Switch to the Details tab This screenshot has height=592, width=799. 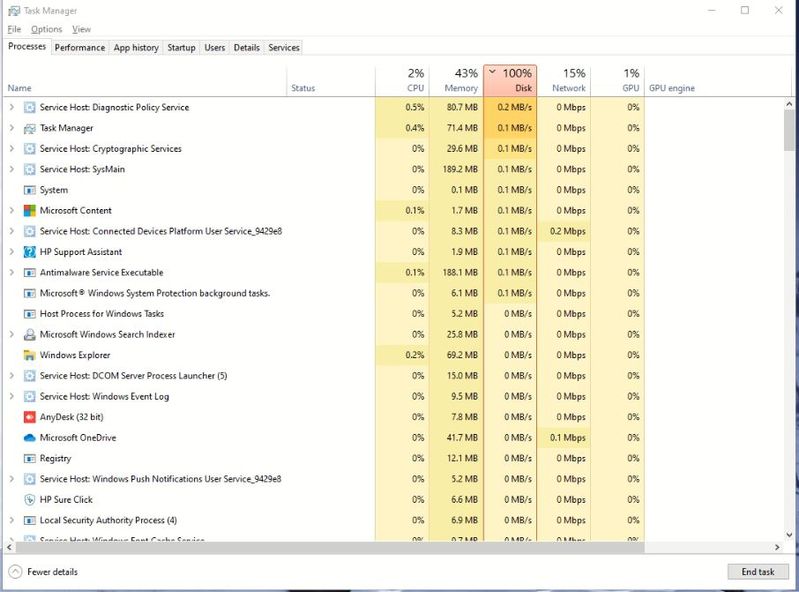[x=247, y=47]
